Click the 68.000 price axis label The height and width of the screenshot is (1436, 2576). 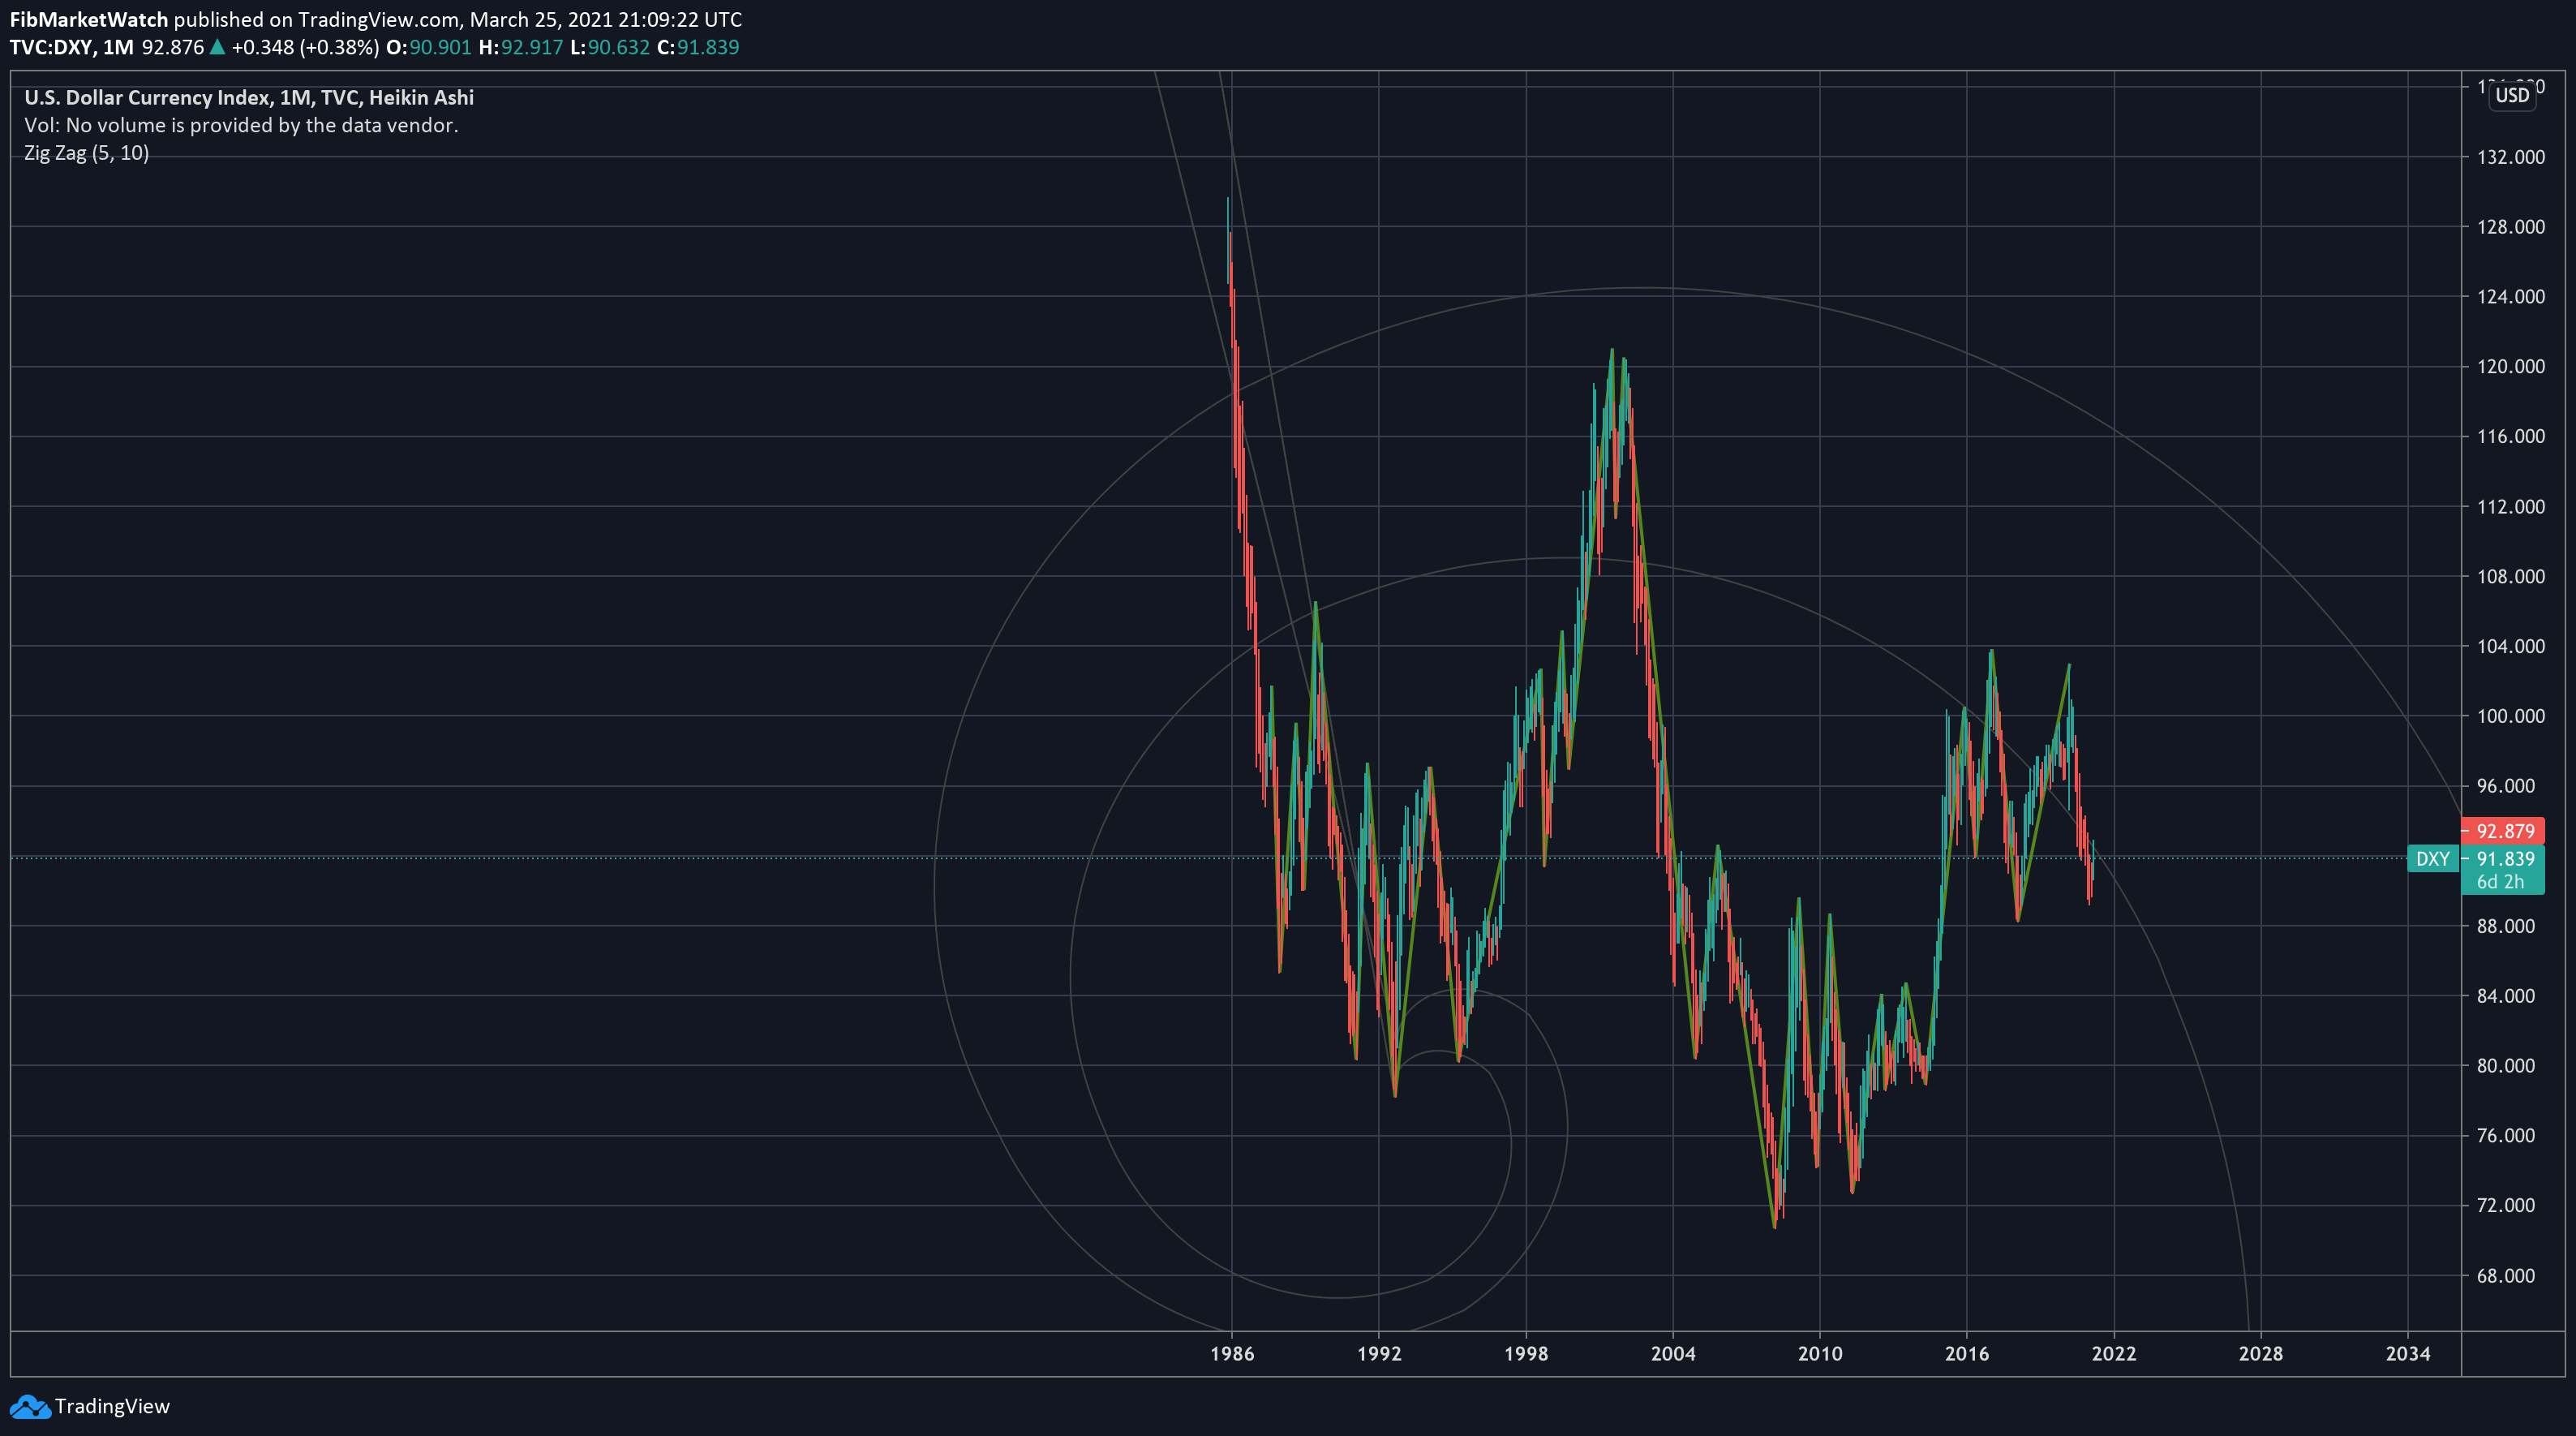2506,1275
